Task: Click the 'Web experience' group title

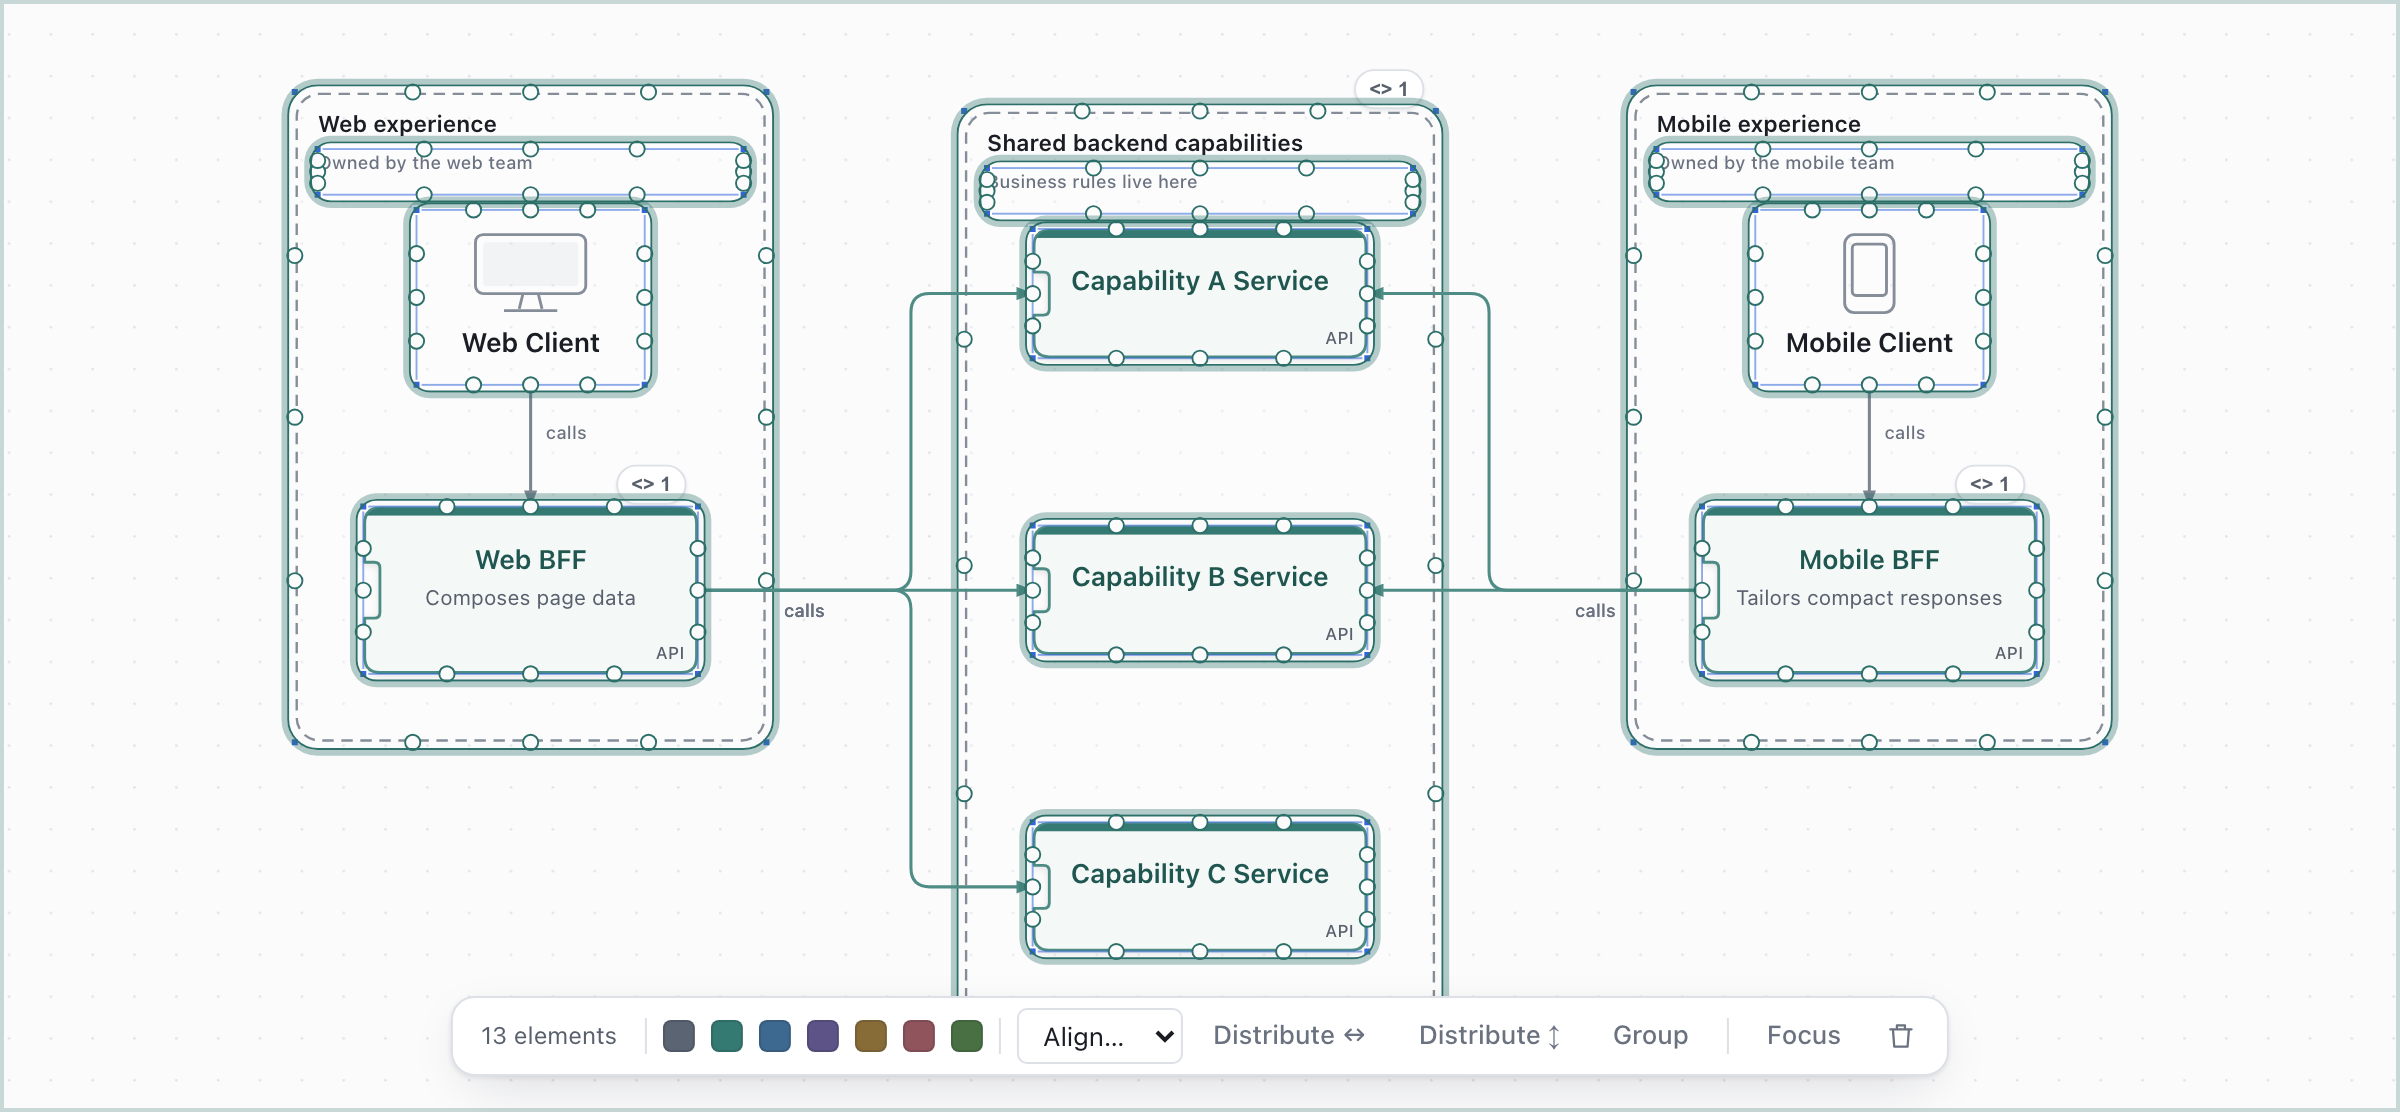Action: click(407, 124)
